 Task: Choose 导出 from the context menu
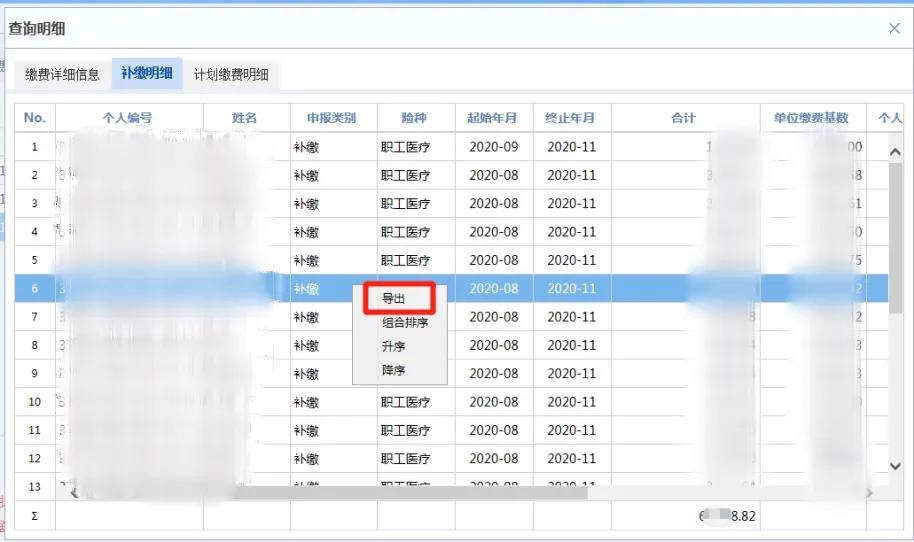click(x=399, y=299)
